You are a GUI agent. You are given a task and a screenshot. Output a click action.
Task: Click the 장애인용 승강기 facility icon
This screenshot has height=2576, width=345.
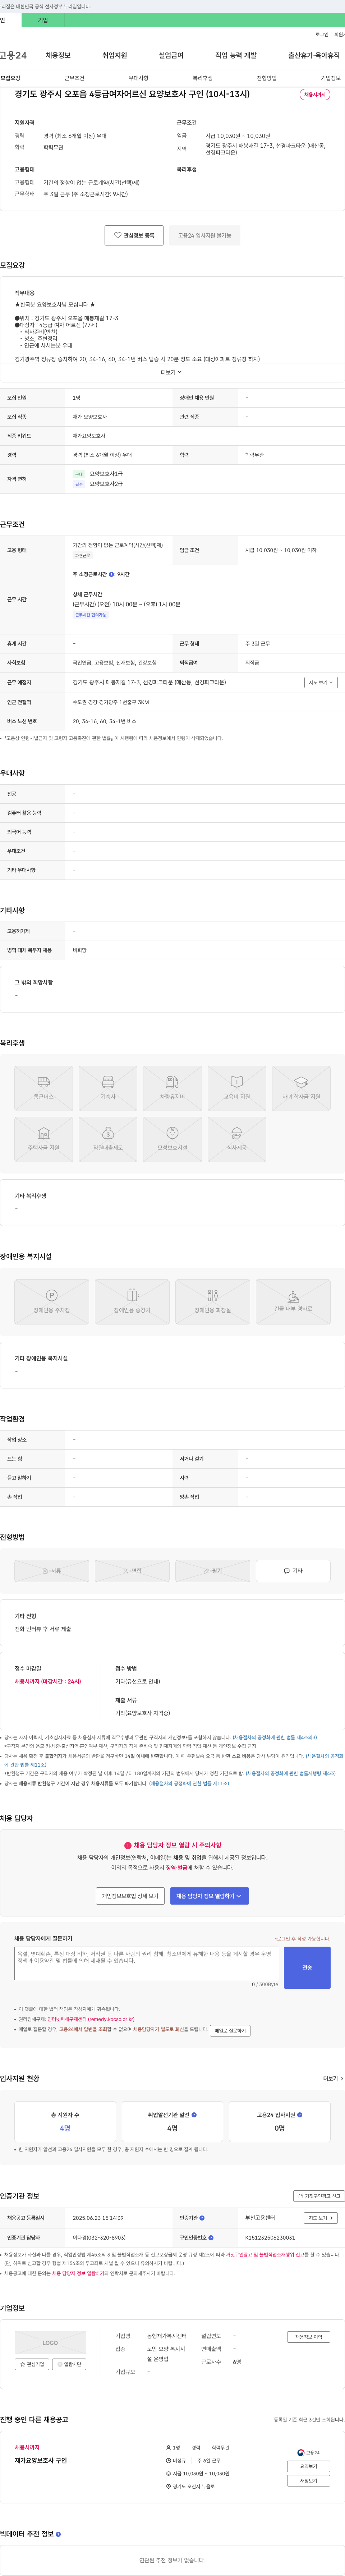pos(132,1301)
